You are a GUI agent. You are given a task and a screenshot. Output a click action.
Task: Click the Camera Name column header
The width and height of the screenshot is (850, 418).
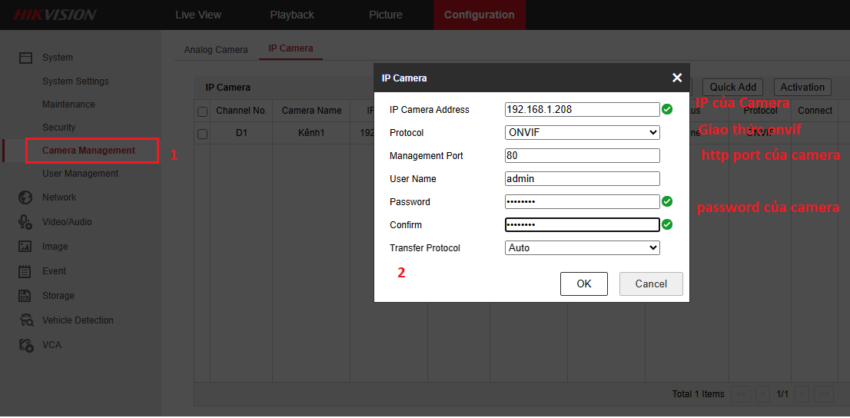[x=311, y=111]
